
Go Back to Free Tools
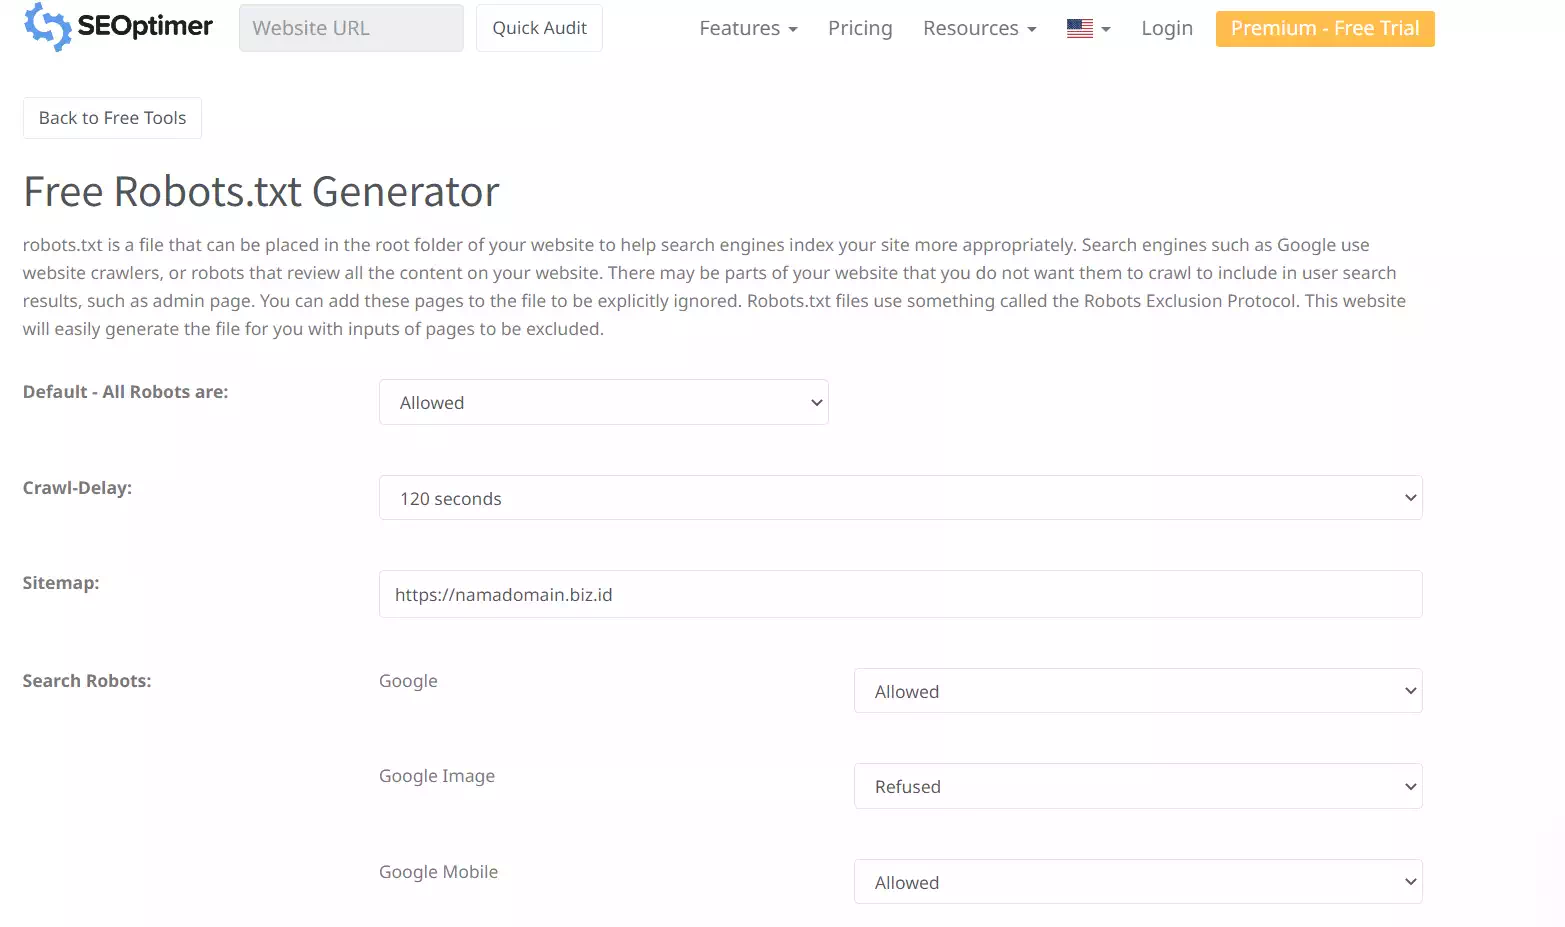click(x=112, y=118)
